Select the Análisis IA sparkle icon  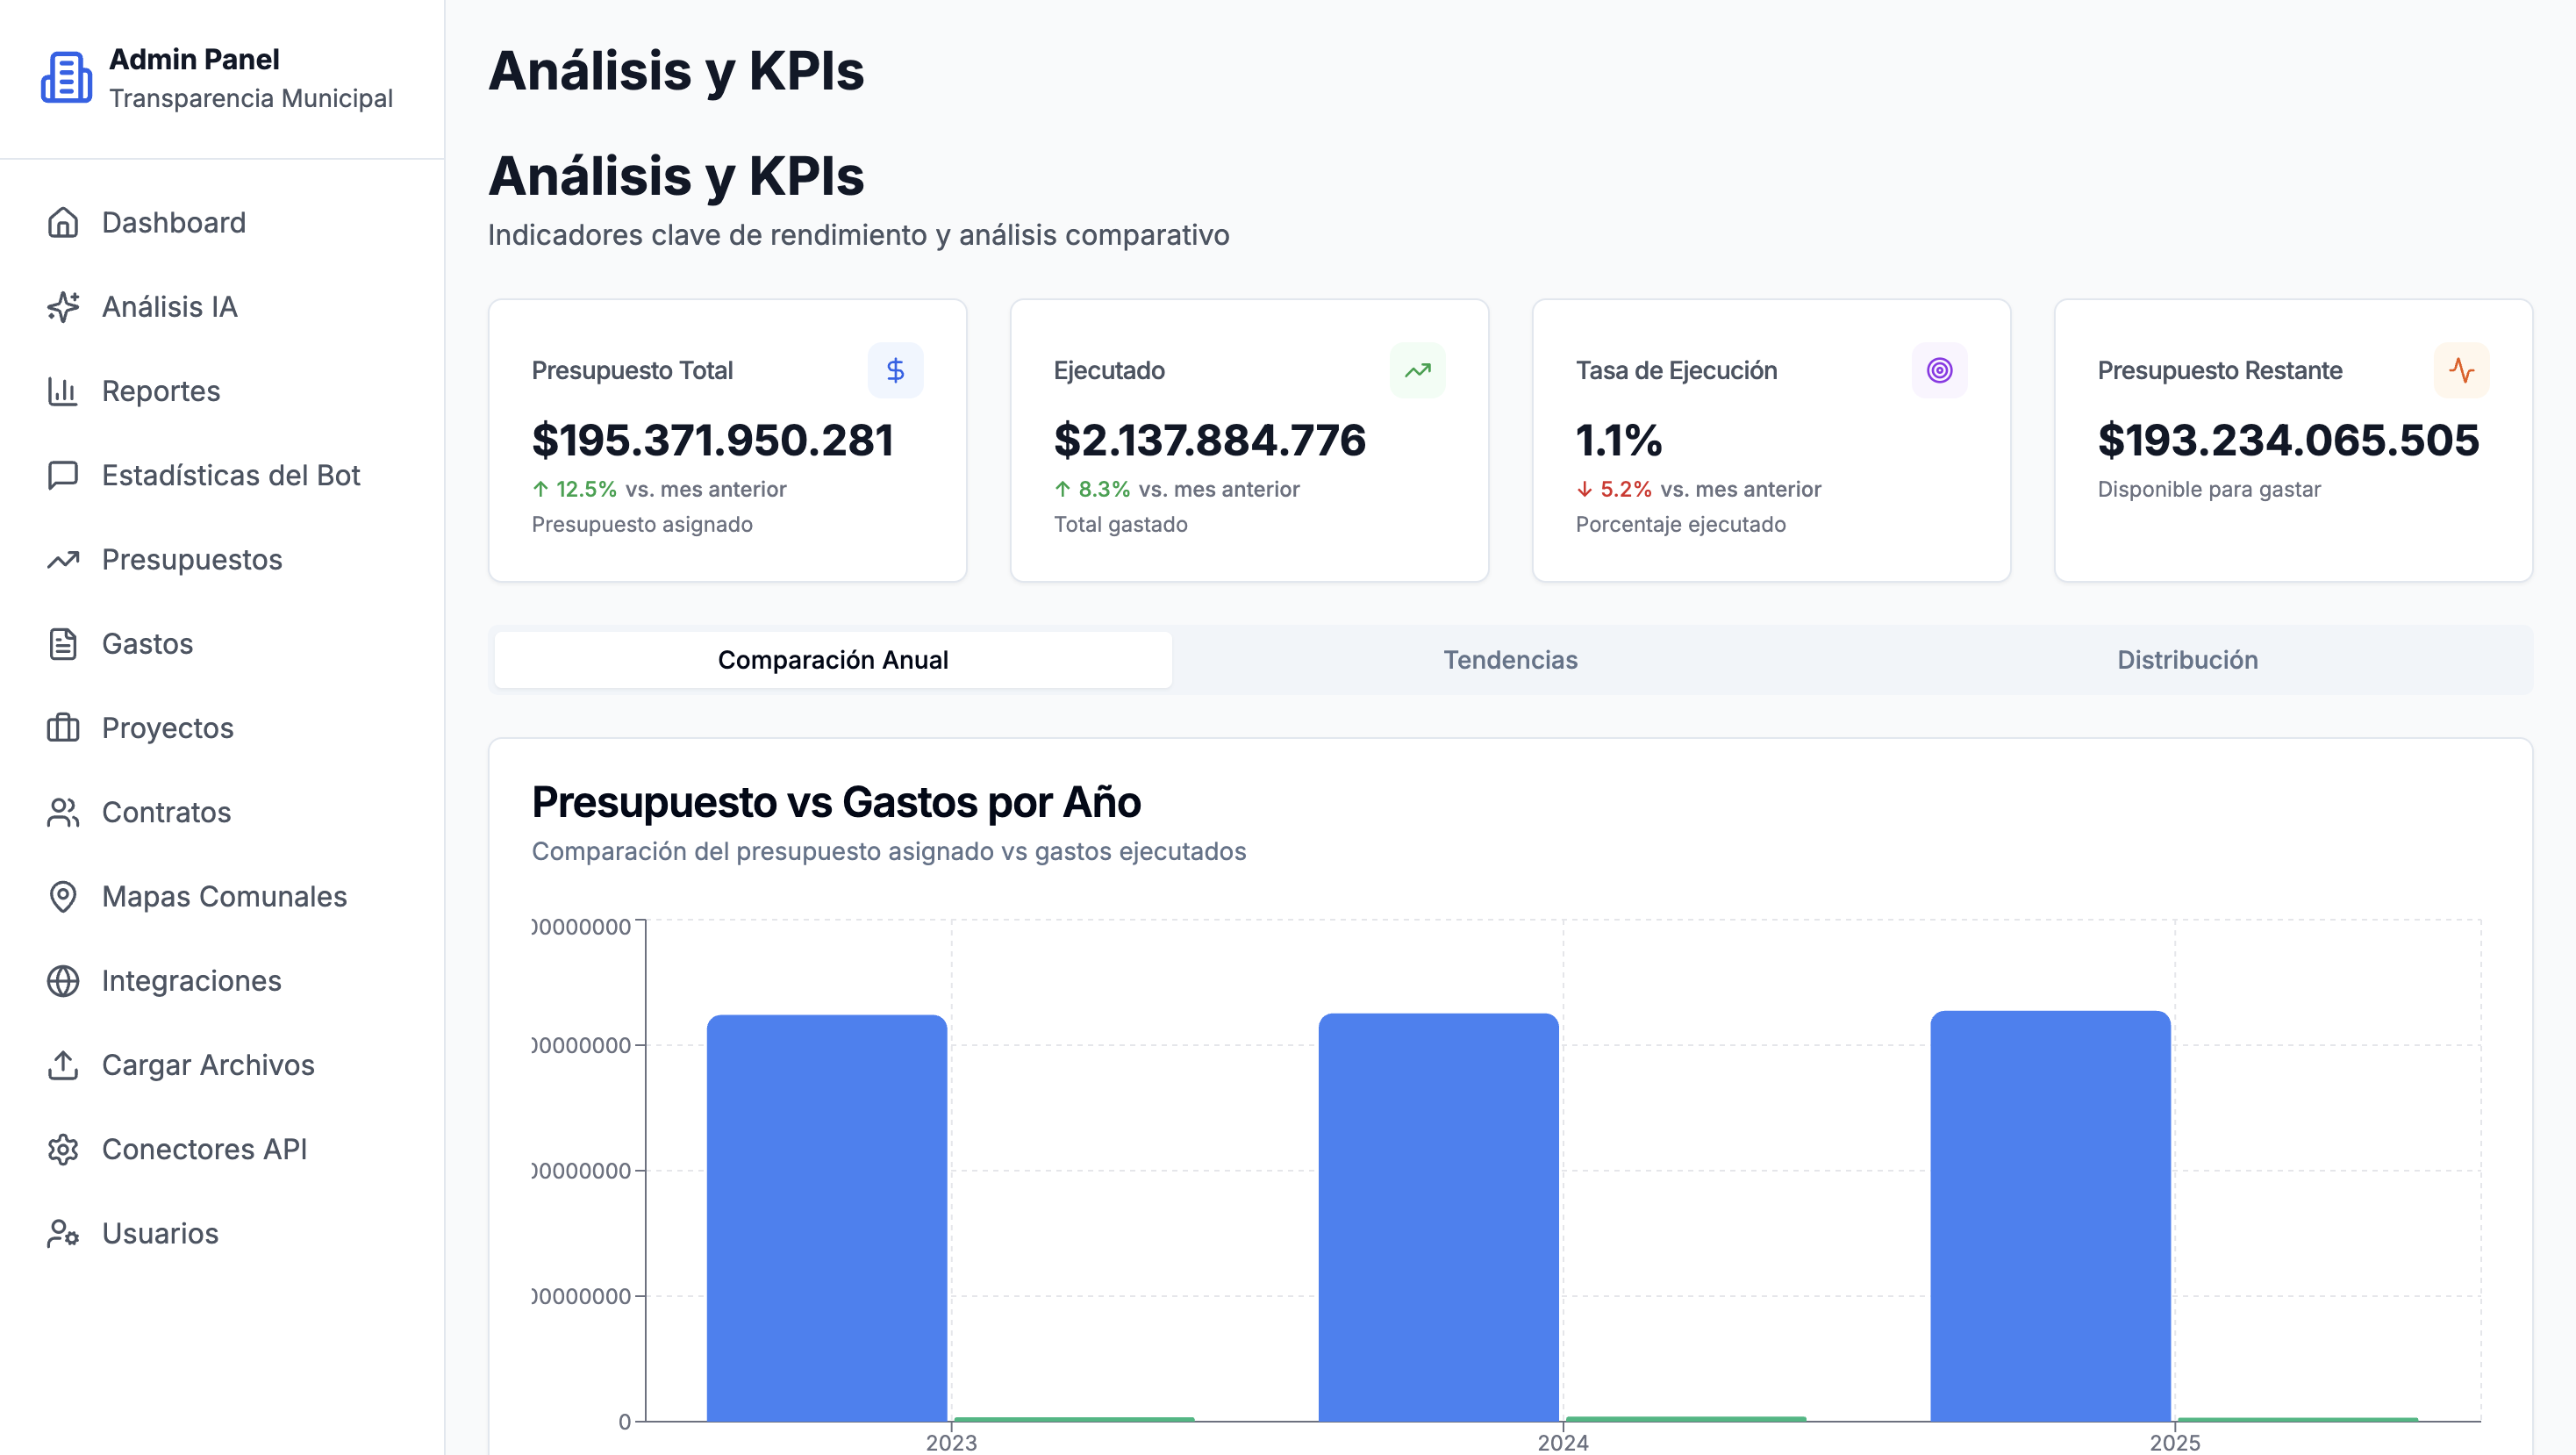[63, 307]
